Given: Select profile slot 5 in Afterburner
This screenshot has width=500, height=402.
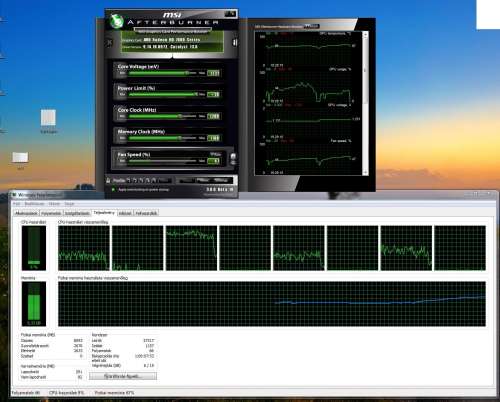Looking at the screenshot, I should tap(154, 181).
